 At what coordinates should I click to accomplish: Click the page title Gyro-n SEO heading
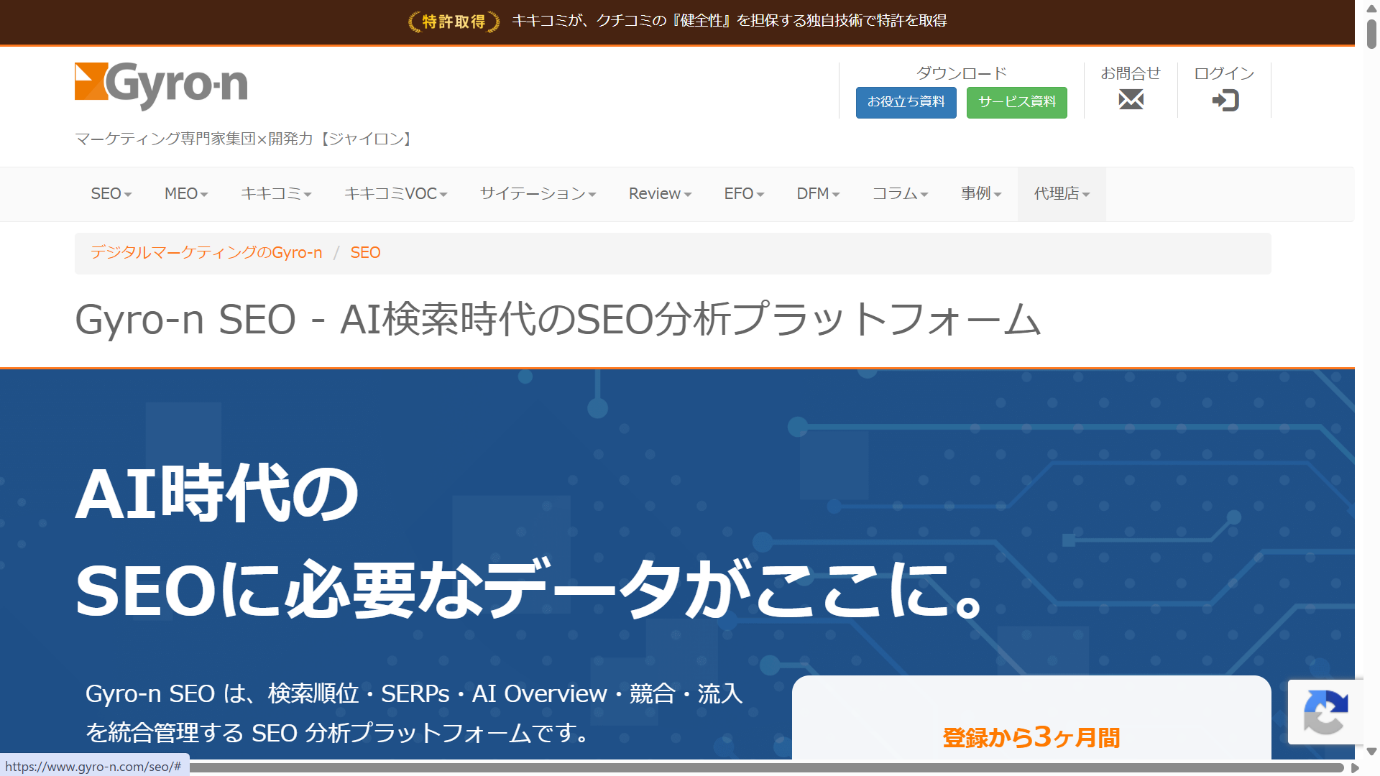(x=558, y=320)
